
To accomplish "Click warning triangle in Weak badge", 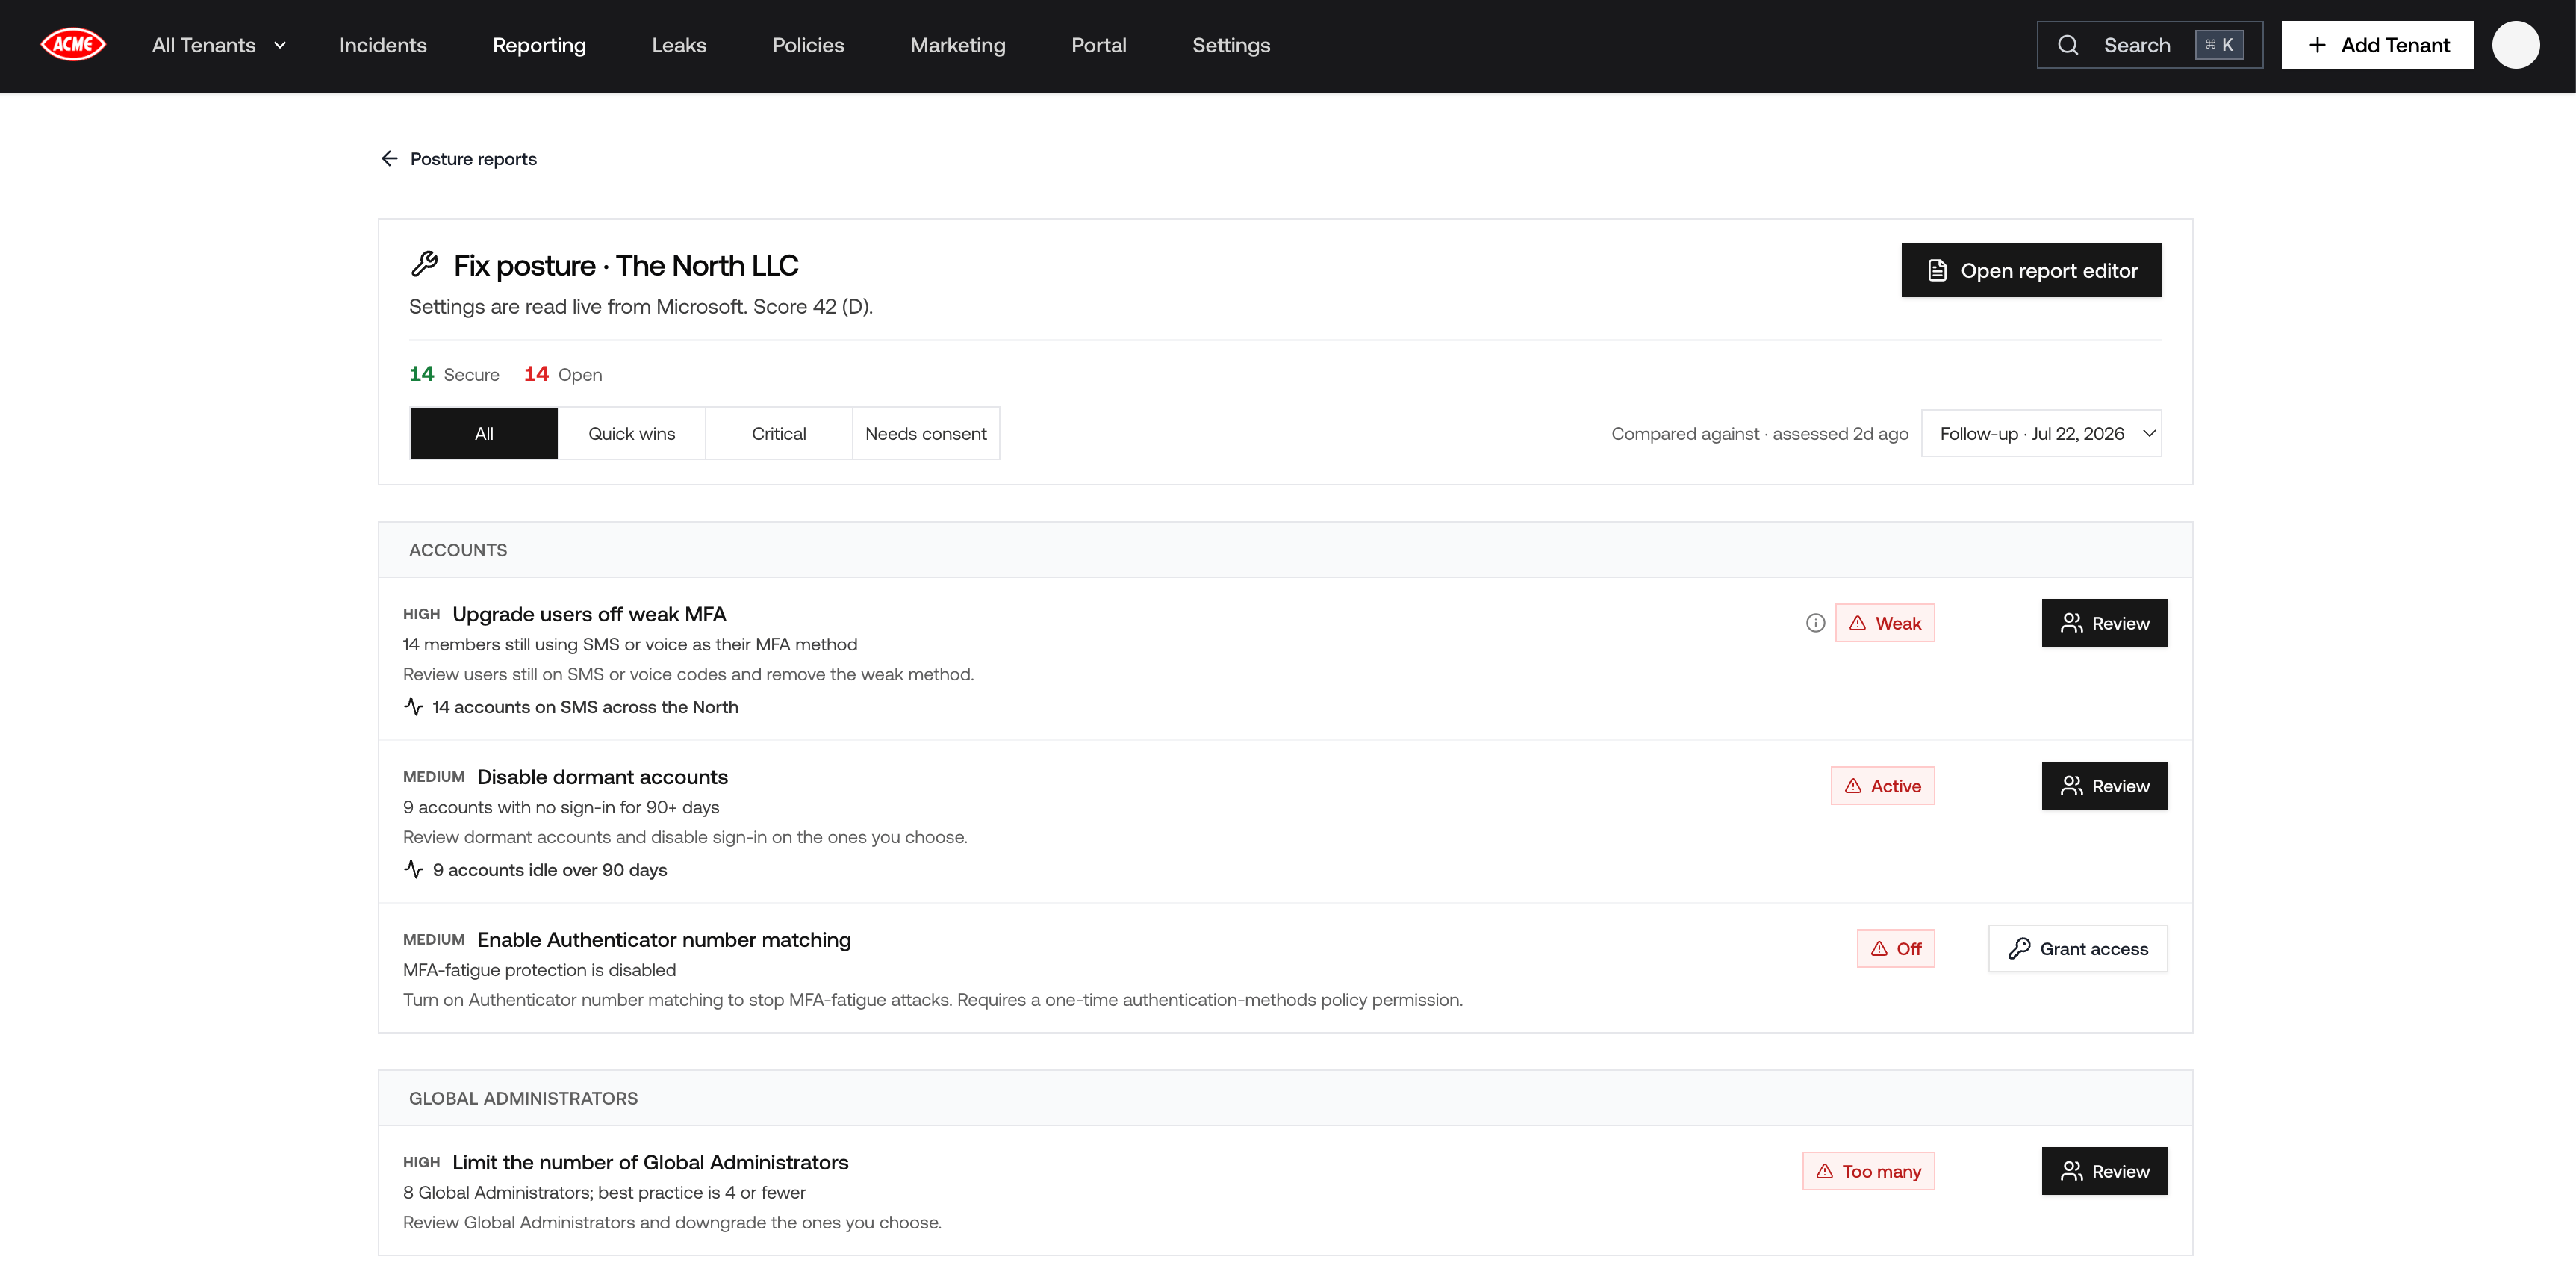I will (x=1857, y=623).
